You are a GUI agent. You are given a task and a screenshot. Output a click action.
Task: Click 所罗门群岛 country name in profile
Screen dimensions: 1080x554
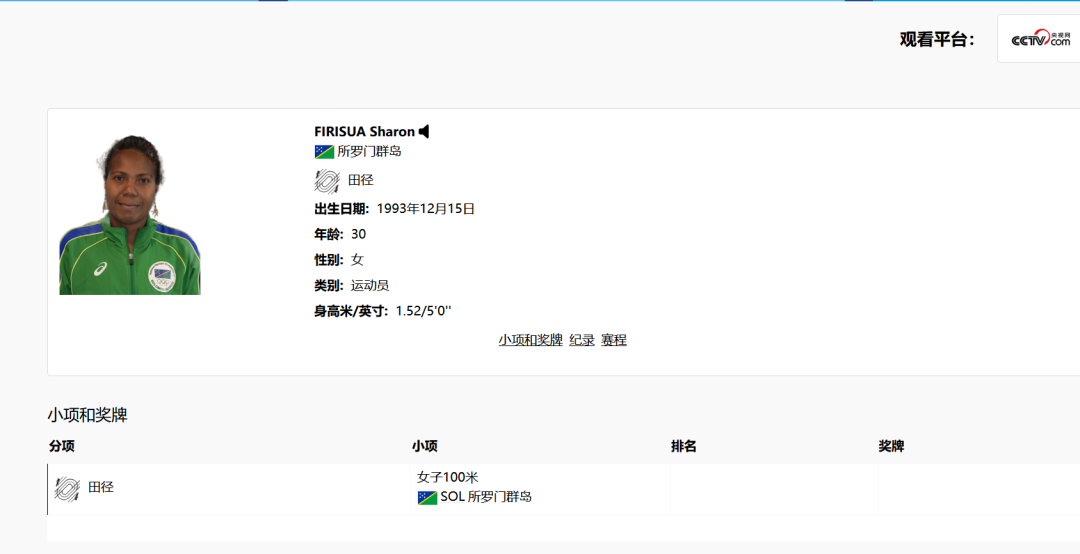pos(369,152)
